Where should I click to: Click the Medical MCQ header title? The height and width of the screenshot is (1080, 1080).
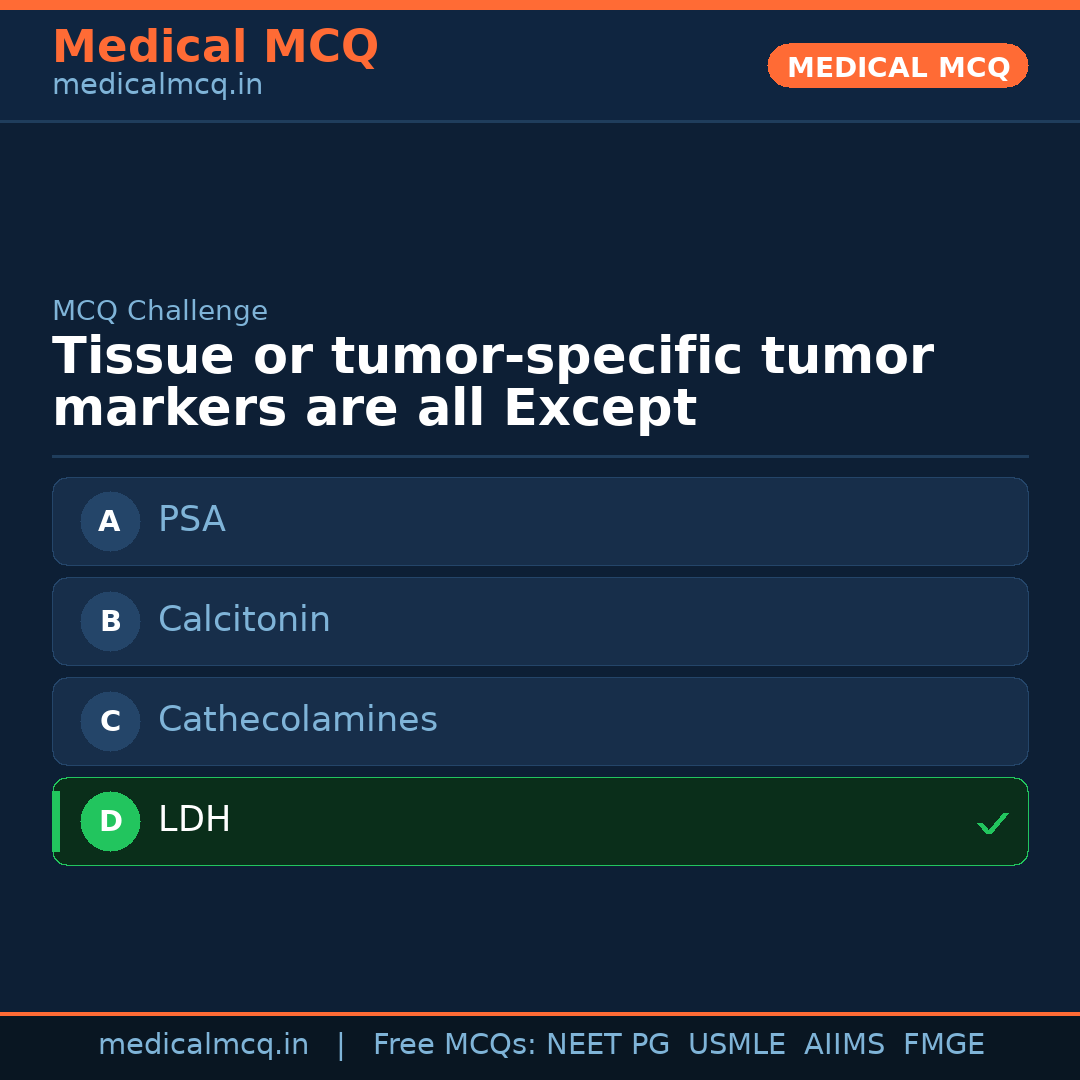[215, 47]
